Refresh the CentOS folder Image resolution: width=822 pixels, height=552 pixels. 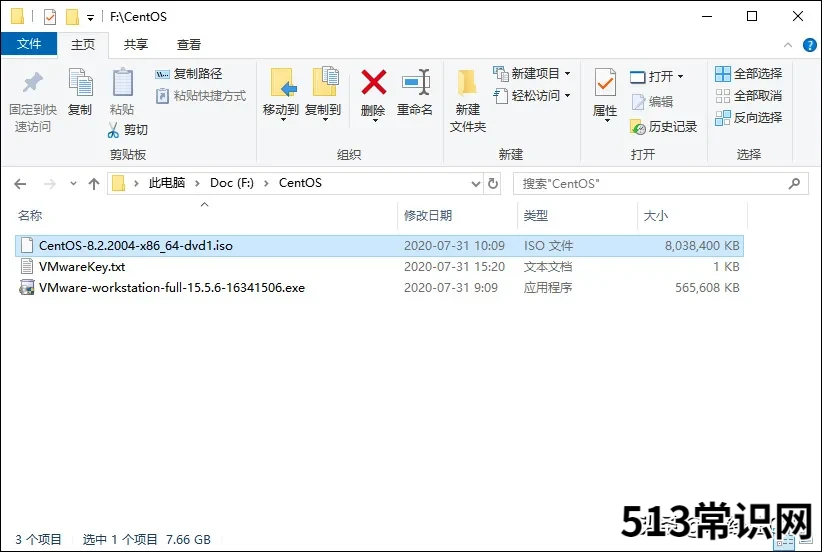493,184
